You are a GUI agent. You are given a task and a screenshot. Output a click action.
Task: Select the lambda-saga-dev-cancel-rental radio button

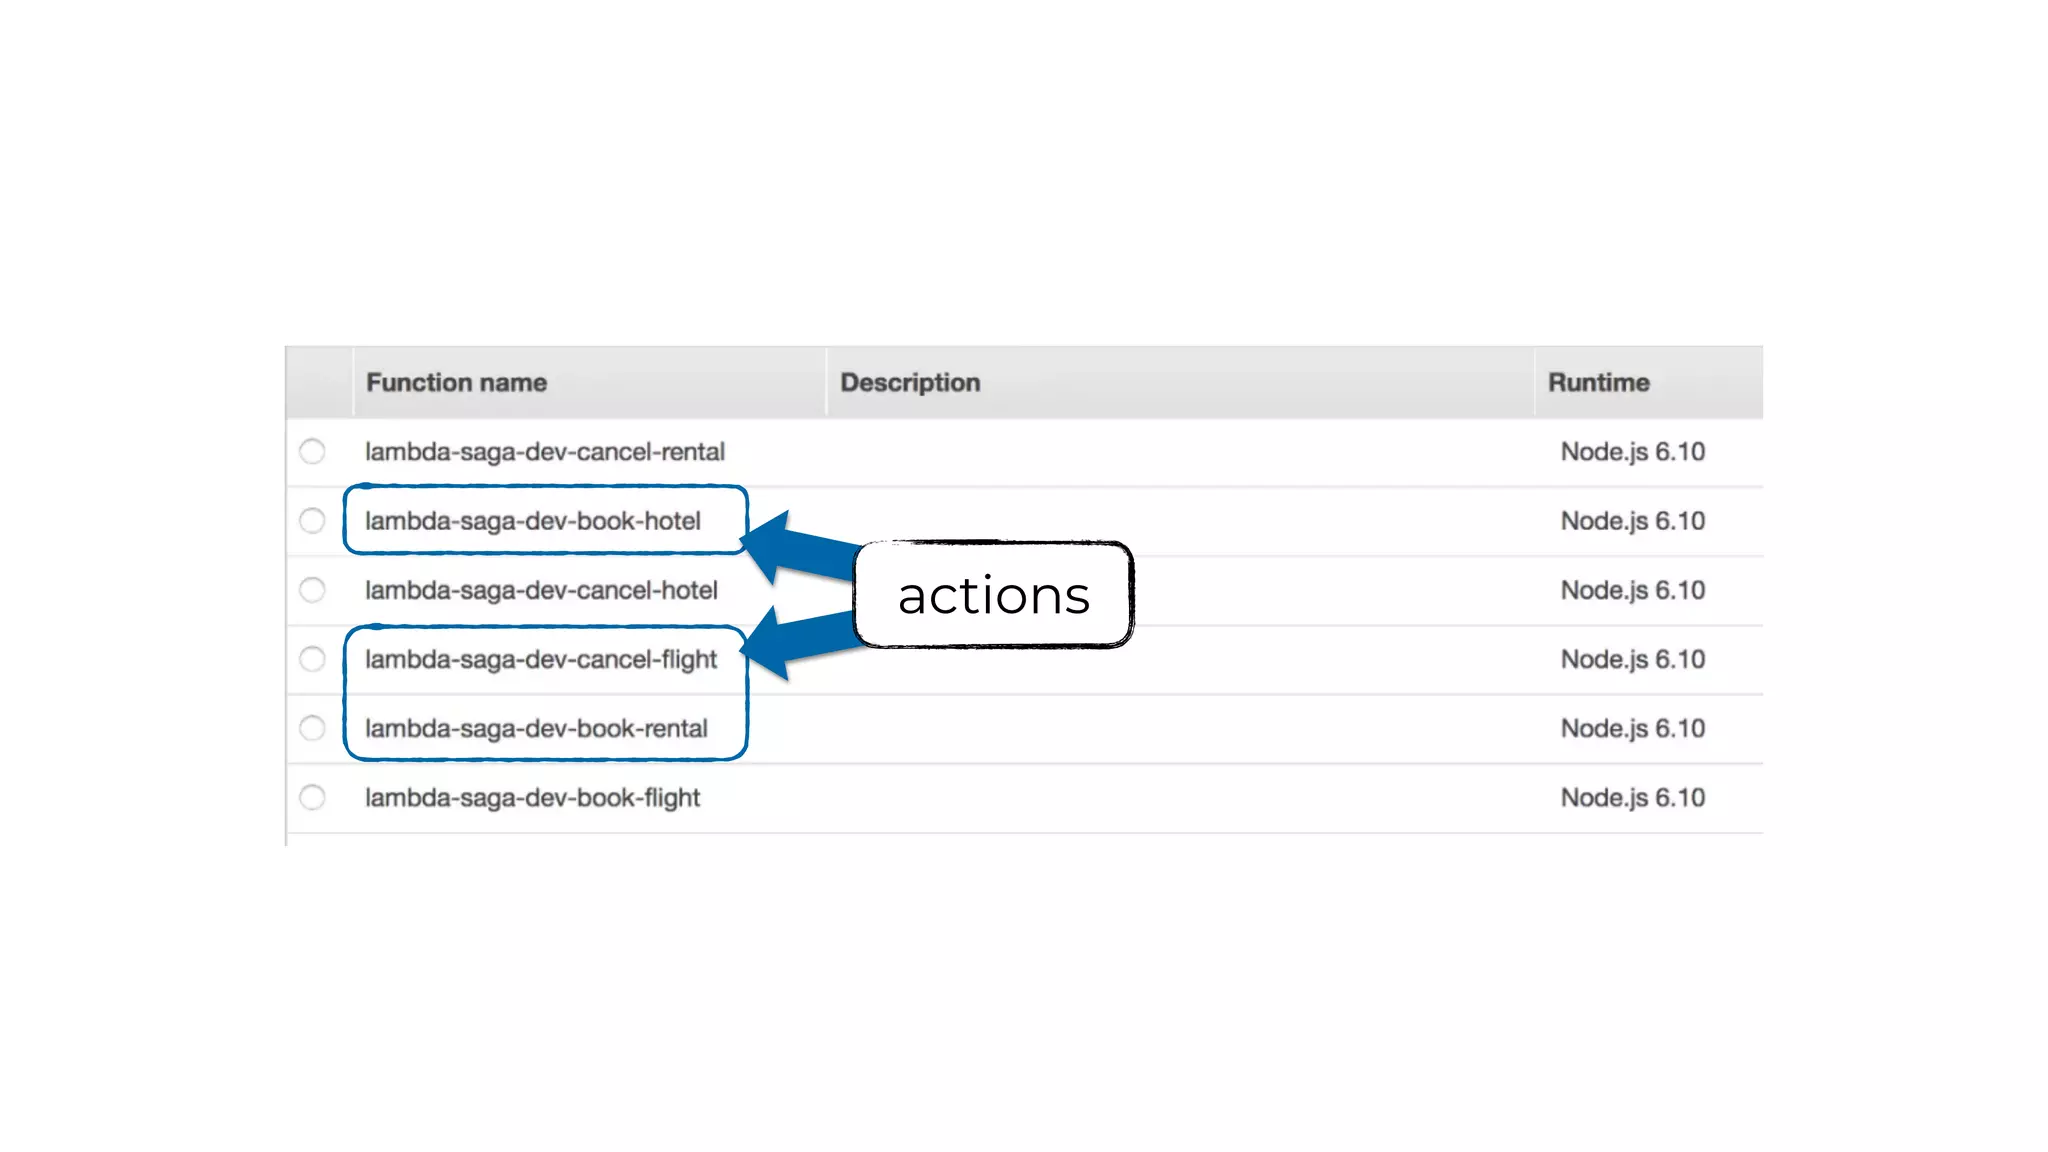(x=312, y=452)
